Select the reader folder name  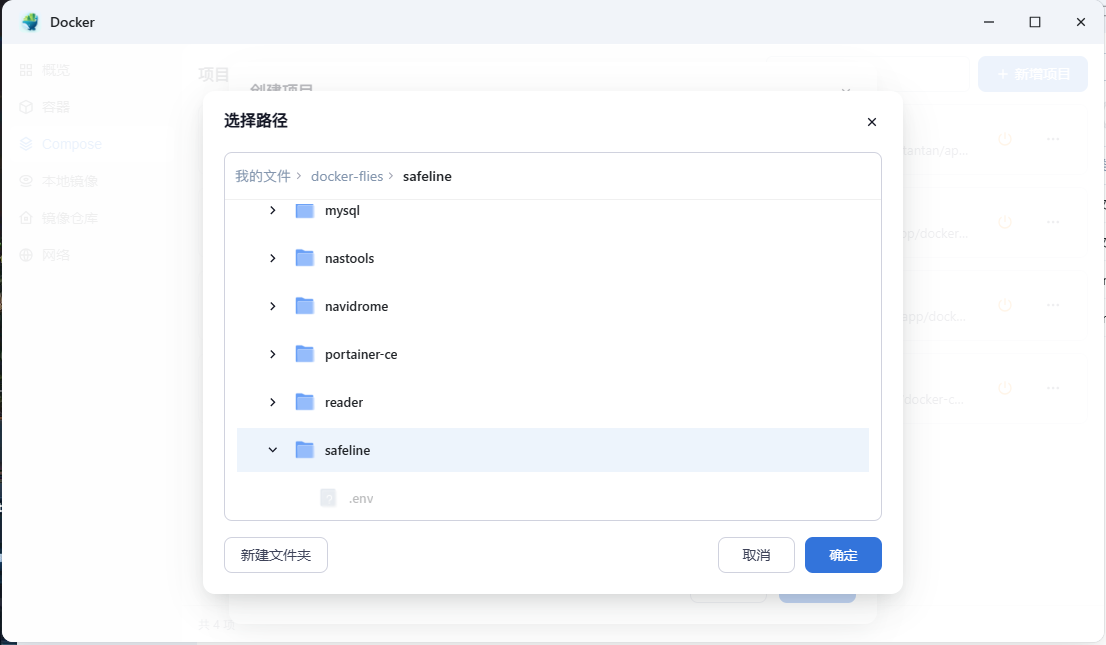pos(344,402)
